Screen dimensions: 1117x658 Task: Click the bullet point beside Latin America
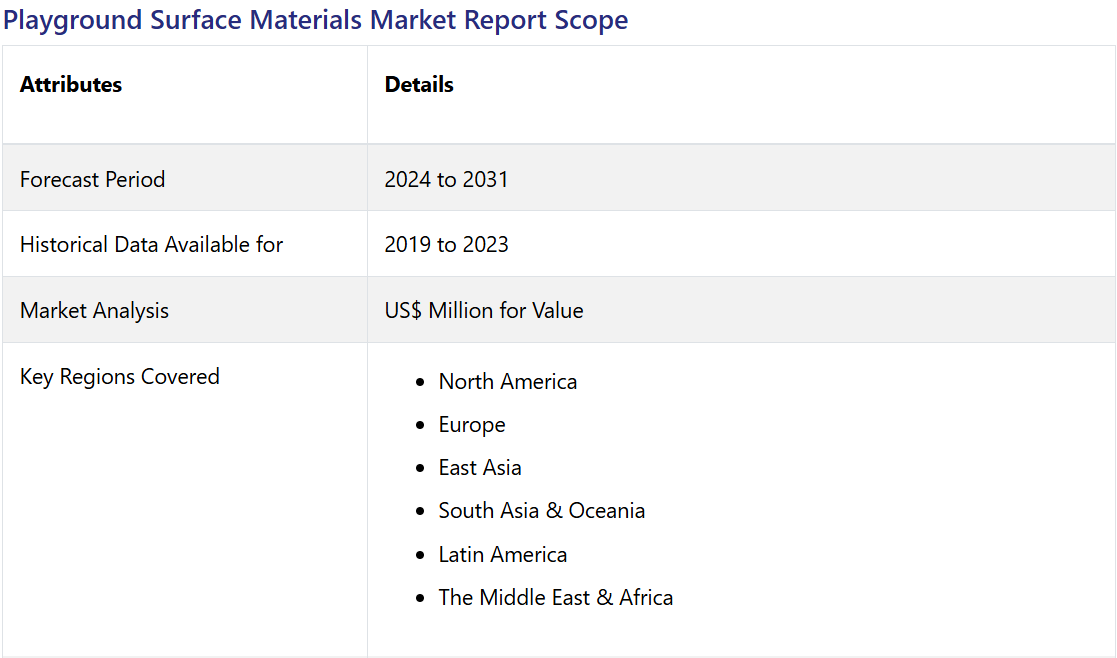pyautogui.click(x=420, y=556)
